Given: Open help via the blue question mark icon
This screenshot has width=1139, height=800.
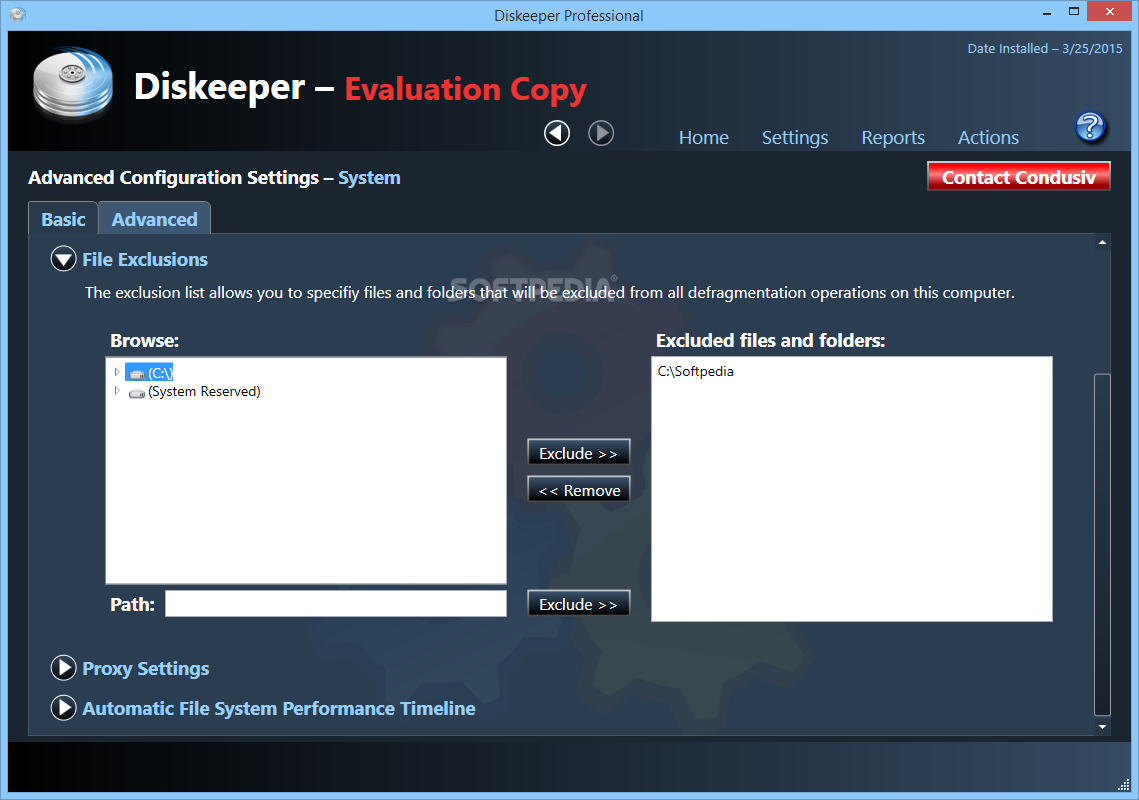Looking at the screenshot, I should pyautogui.click(x=1090, y=127).
